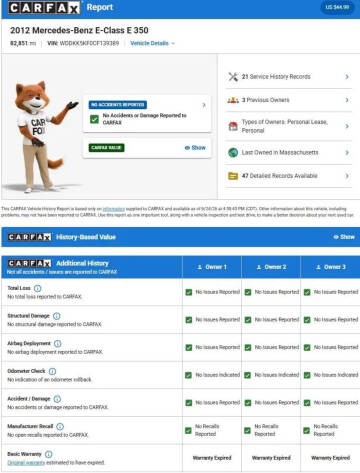
Task: Select the Owner 1 column header
Action: [x=212, y=267]
